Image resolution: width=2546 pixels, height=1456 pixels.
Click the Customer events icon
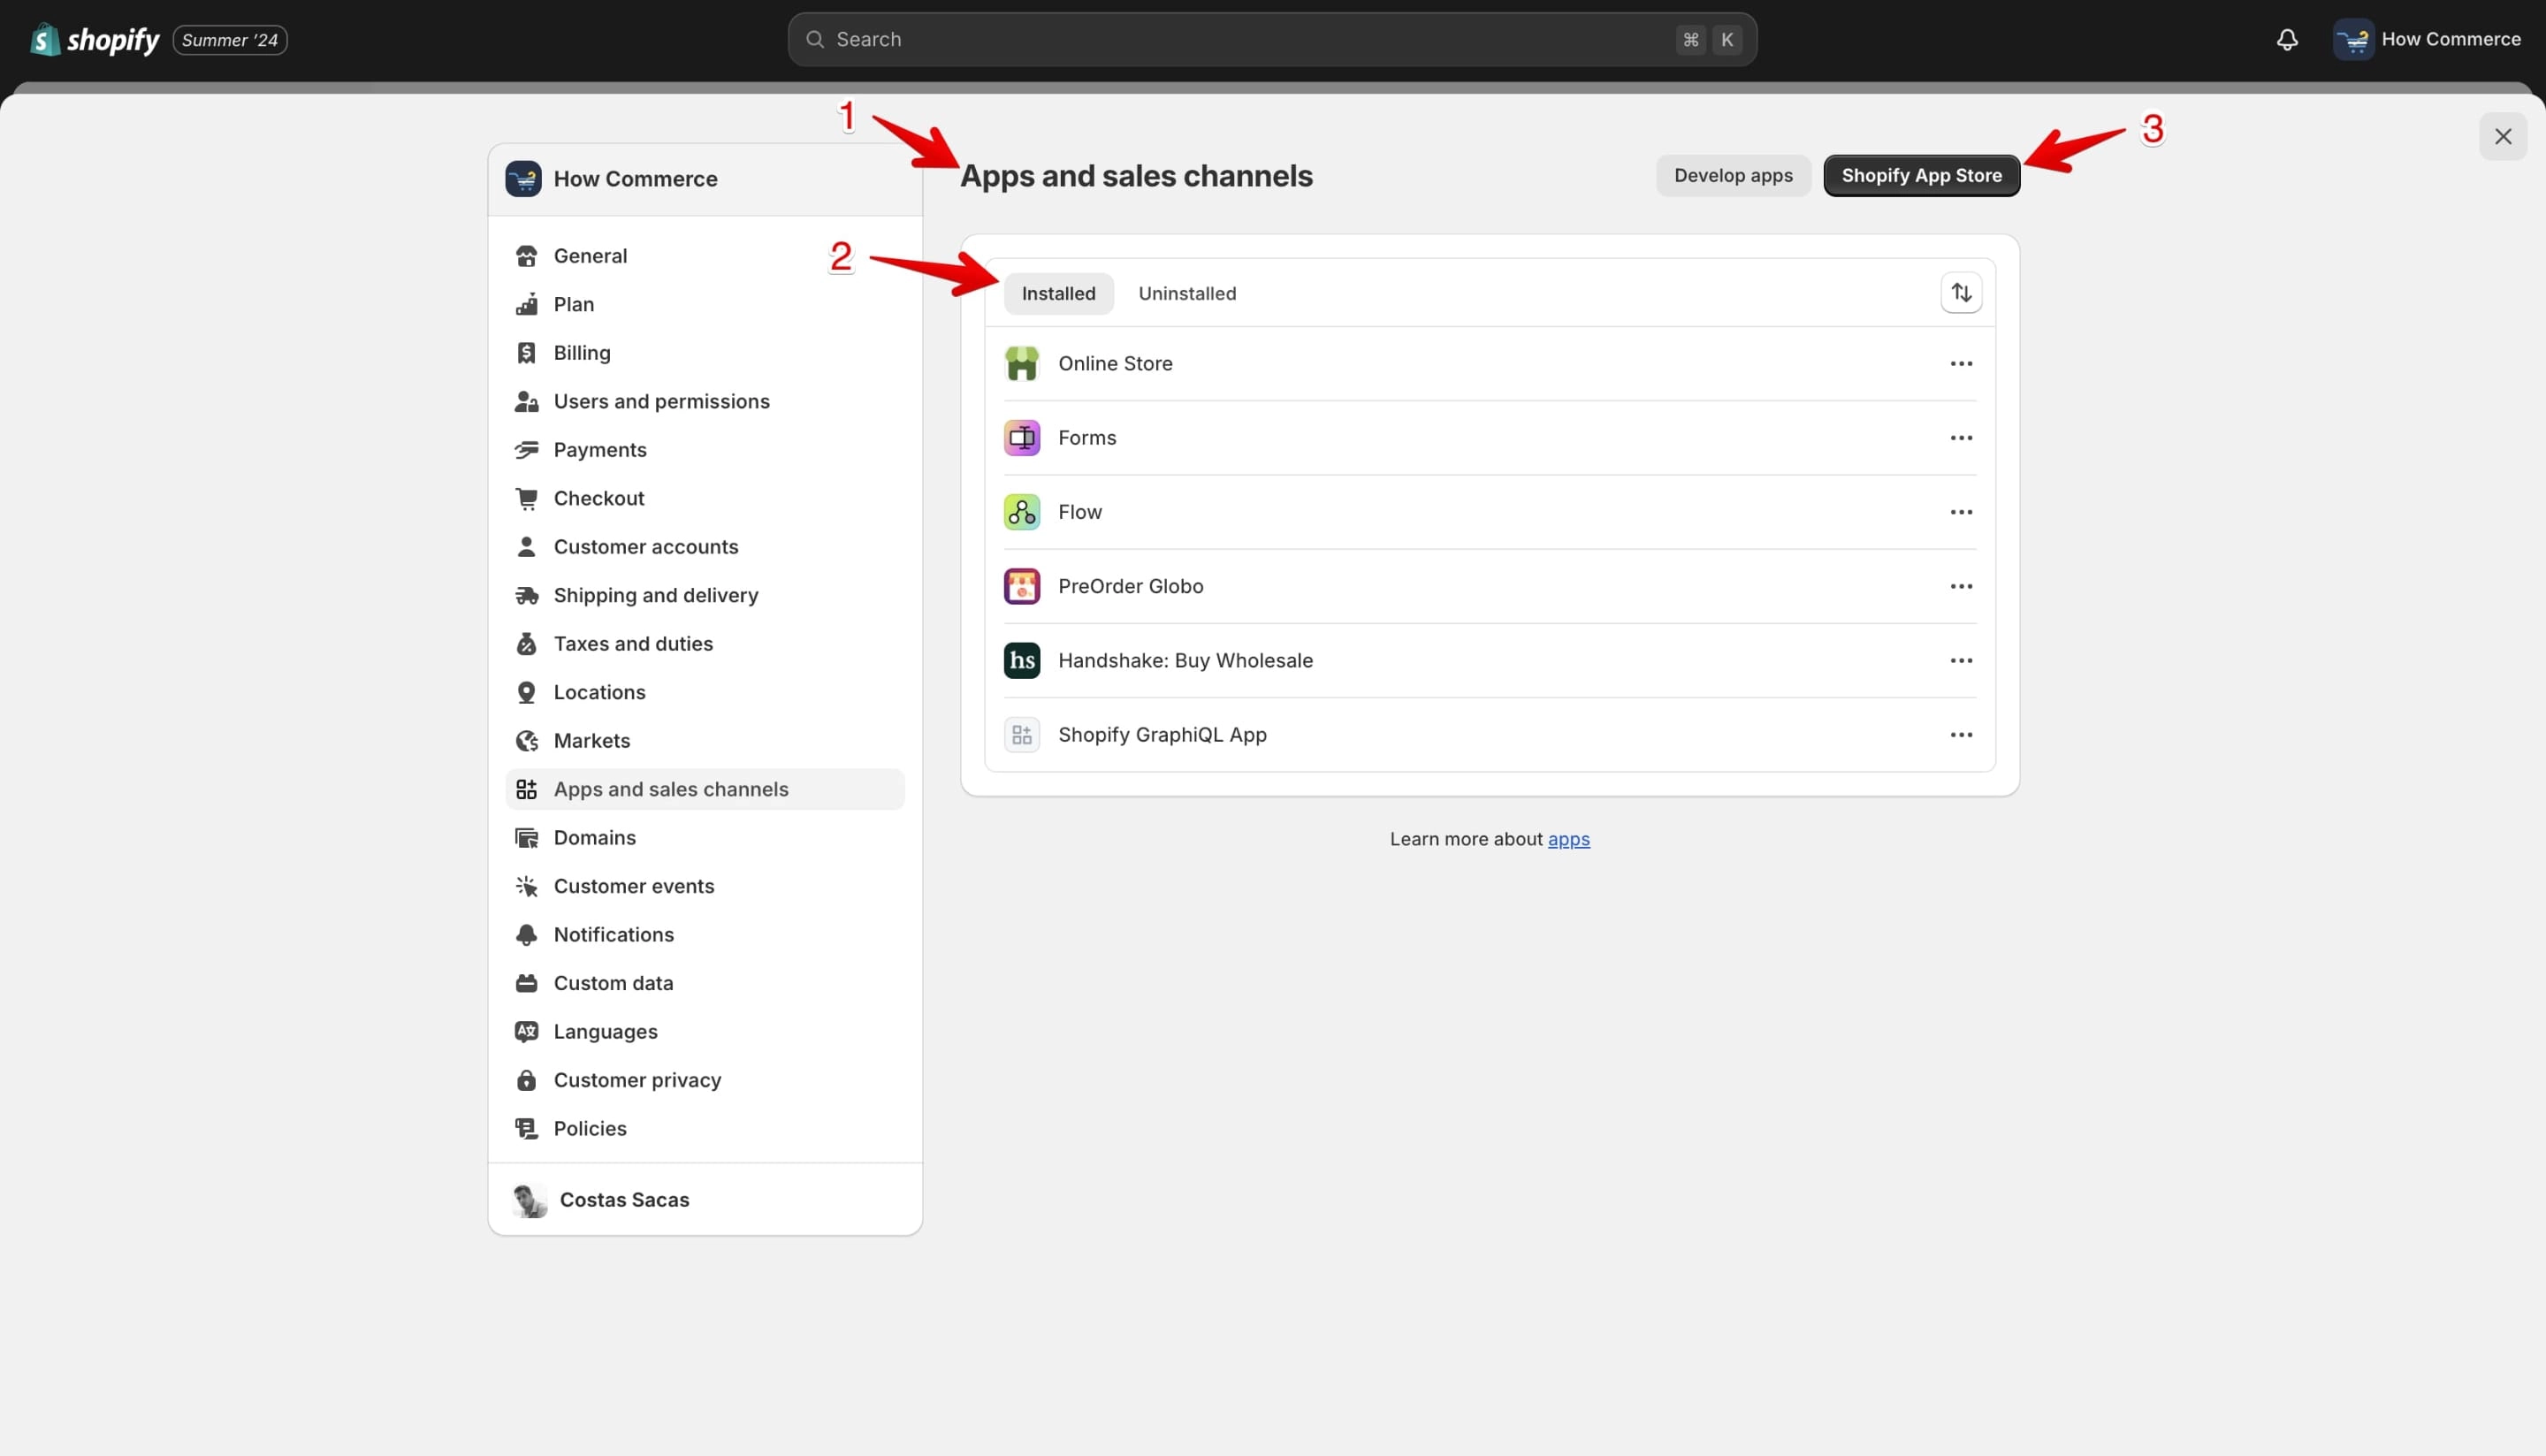tap(526, 886)
